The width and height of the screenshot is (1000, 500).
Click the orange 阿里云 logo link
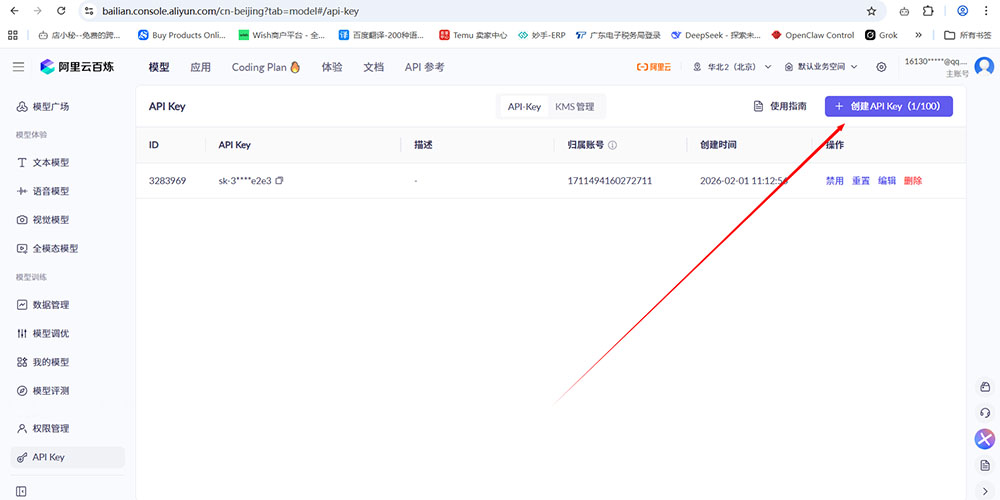tap(654, 67)
